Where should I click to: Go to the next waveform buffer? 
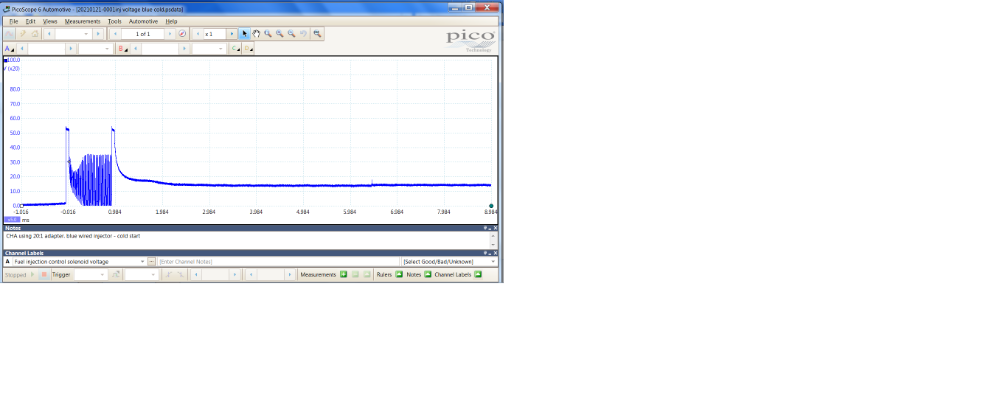pos(170,33)
